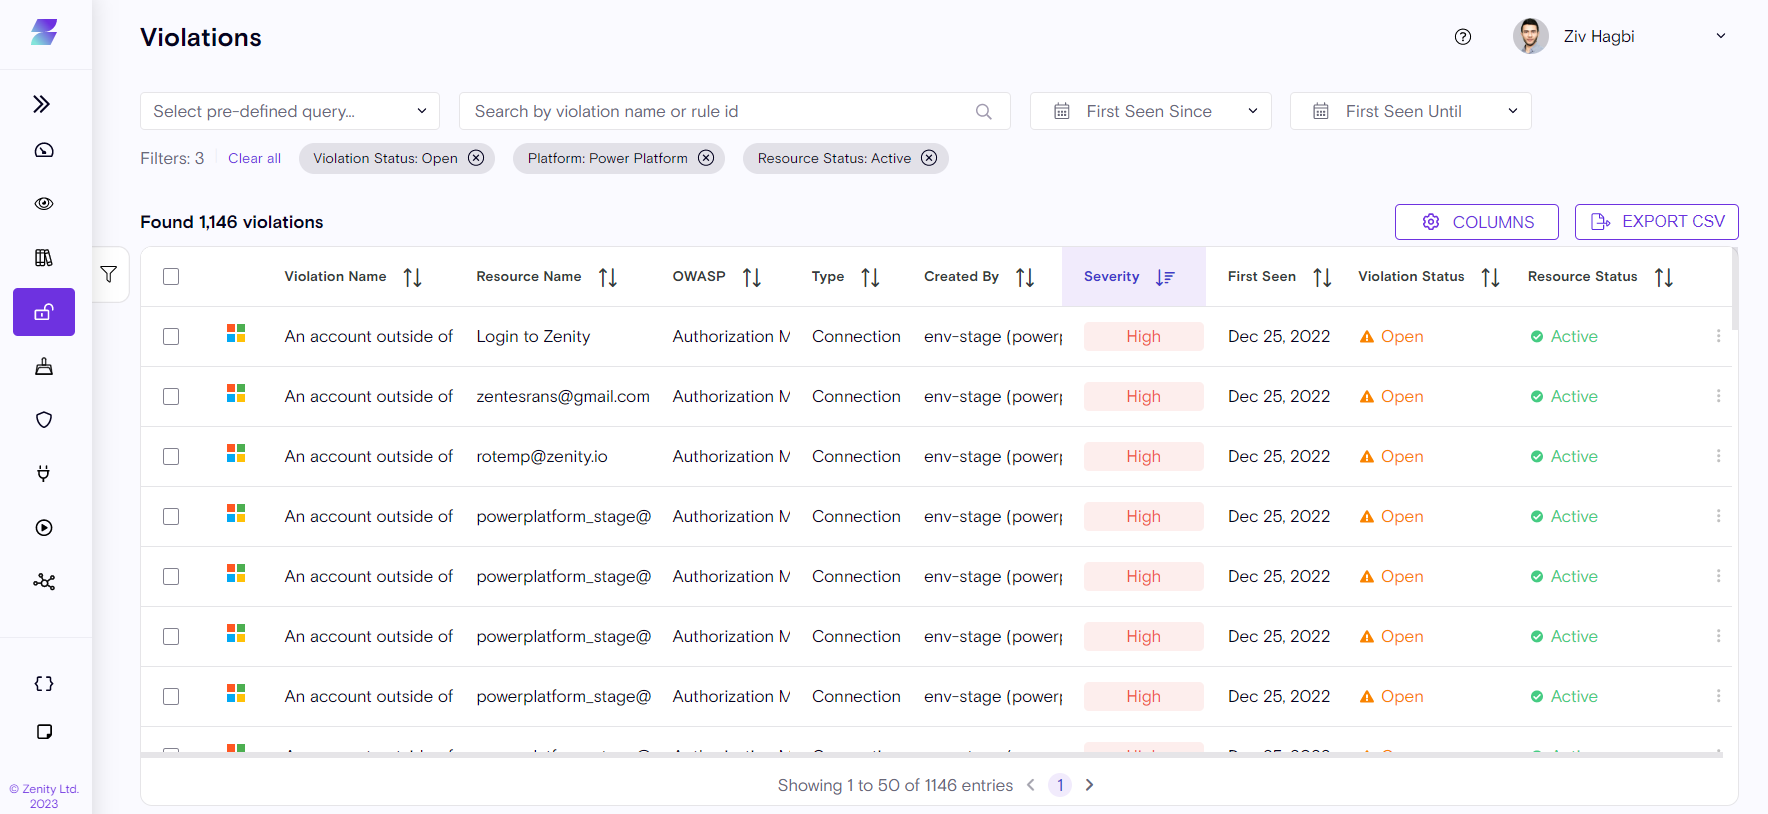Click the plug connector icon in sidebar
The image size is (1768, 814).
44,473
